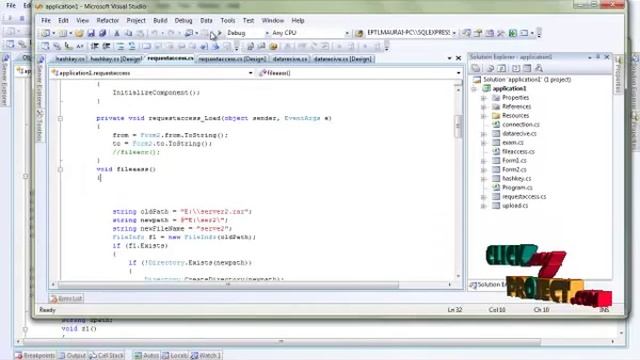The height and width of the screenshot is (360, 640).
Task: Click the code editor vertical scrollbar thumb
Action: 458,127
